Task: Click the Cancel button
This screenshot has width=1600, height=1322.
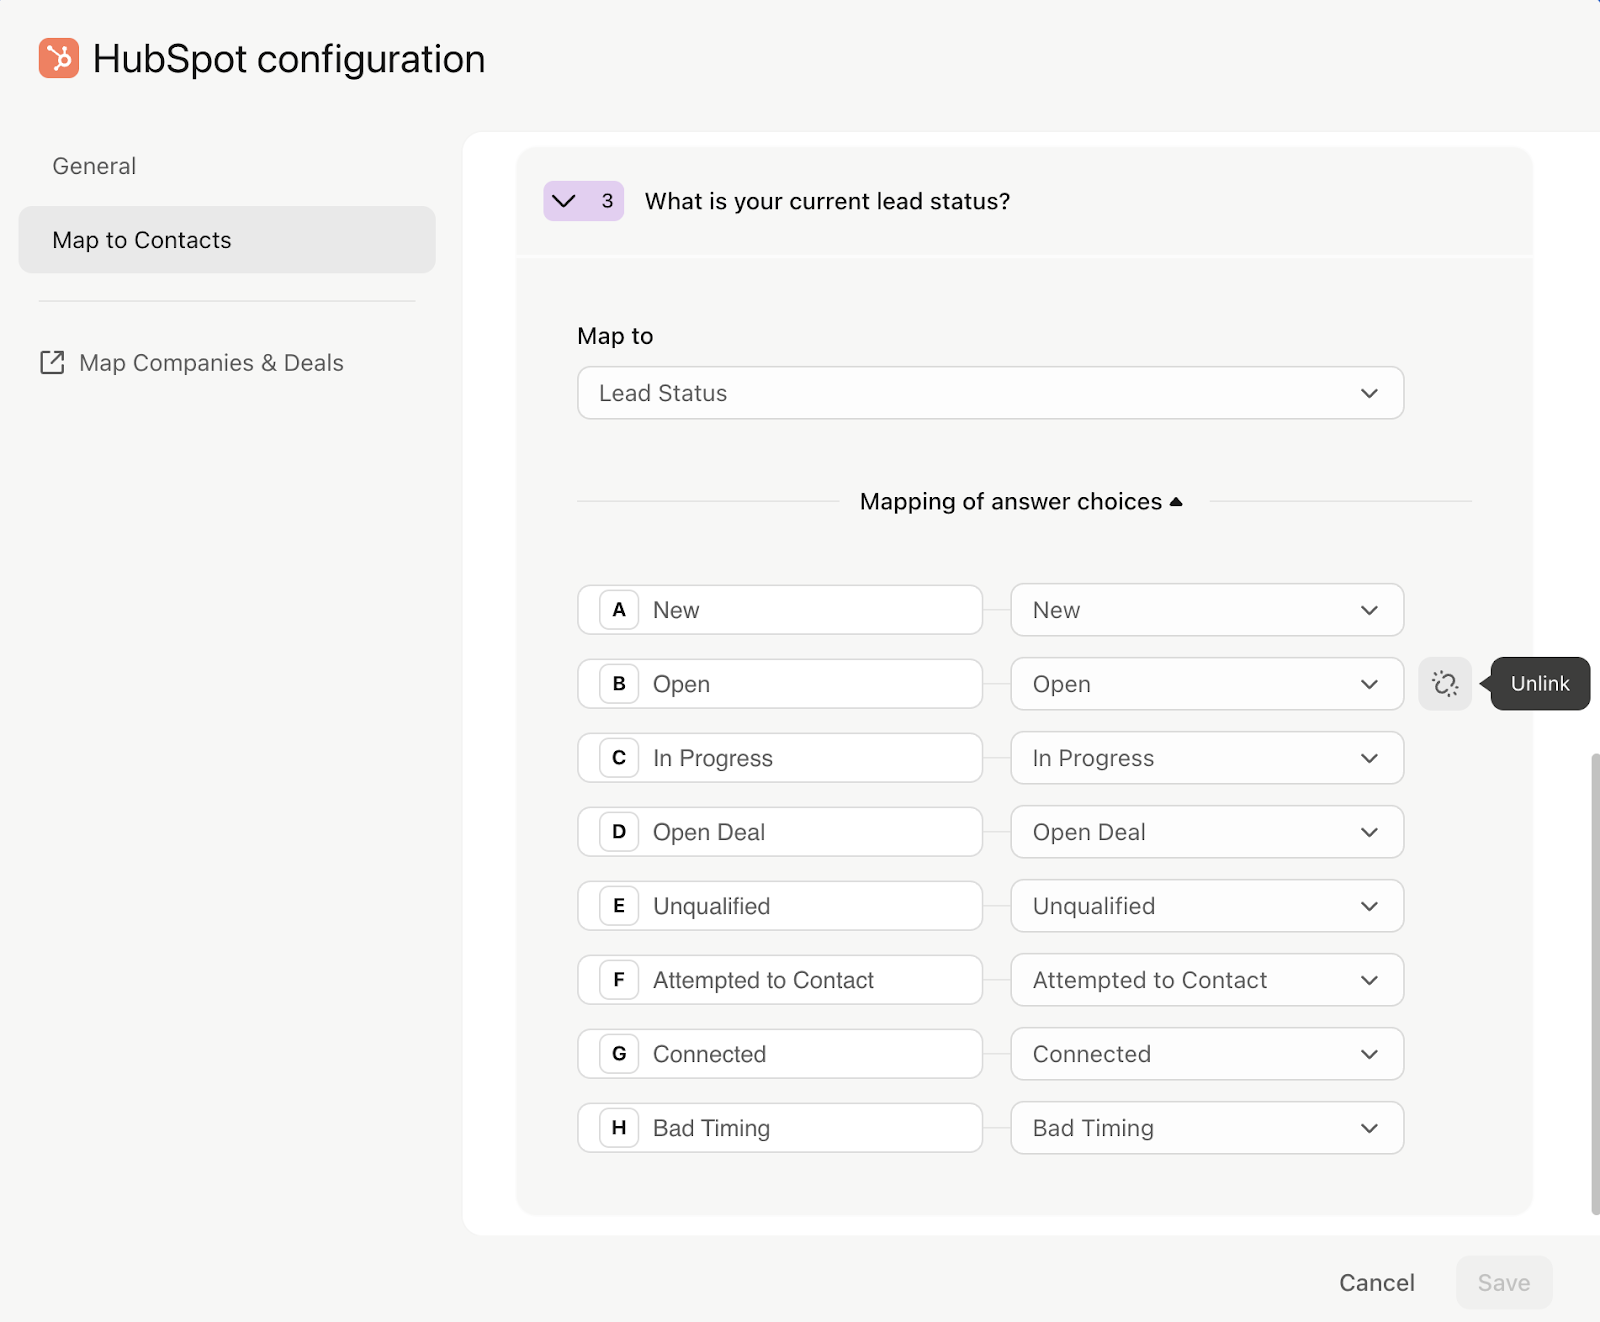Action: pyautogui.click(x=1377, y=1283)
